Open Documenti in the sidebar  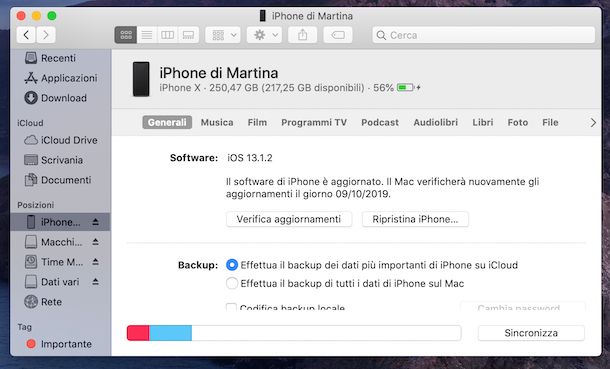[x=58, y=180]
